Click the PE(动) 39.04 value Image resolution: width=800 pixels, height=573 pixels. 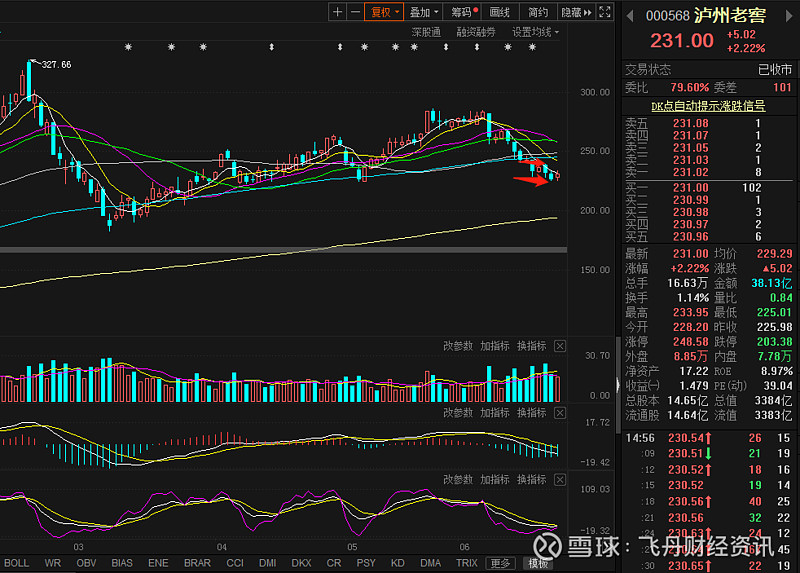pyautogui.click(x=778, y=385)
